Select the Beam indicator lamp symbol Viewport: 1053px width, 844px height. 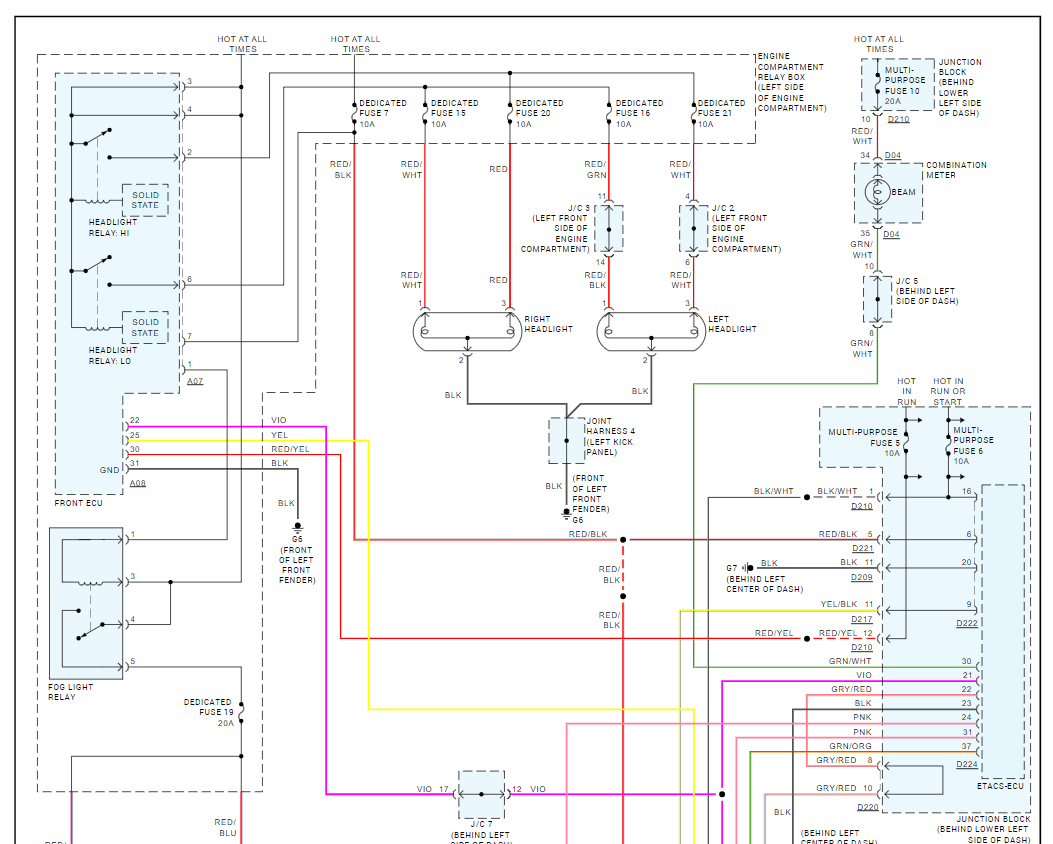(x=877, y=192)
